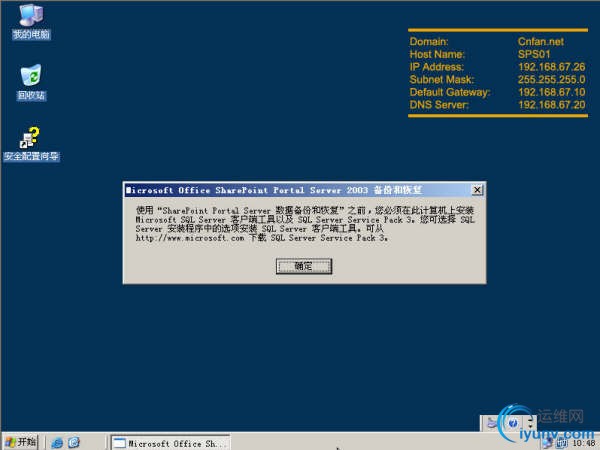
Task: Click the Host Name value SPS01
Action: coord(534,54)
